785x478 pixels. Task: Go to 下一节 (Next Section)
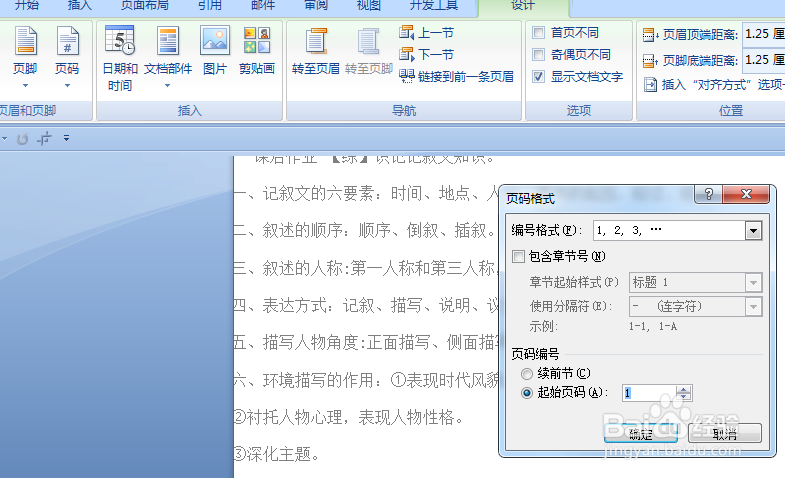click(427, 55)
